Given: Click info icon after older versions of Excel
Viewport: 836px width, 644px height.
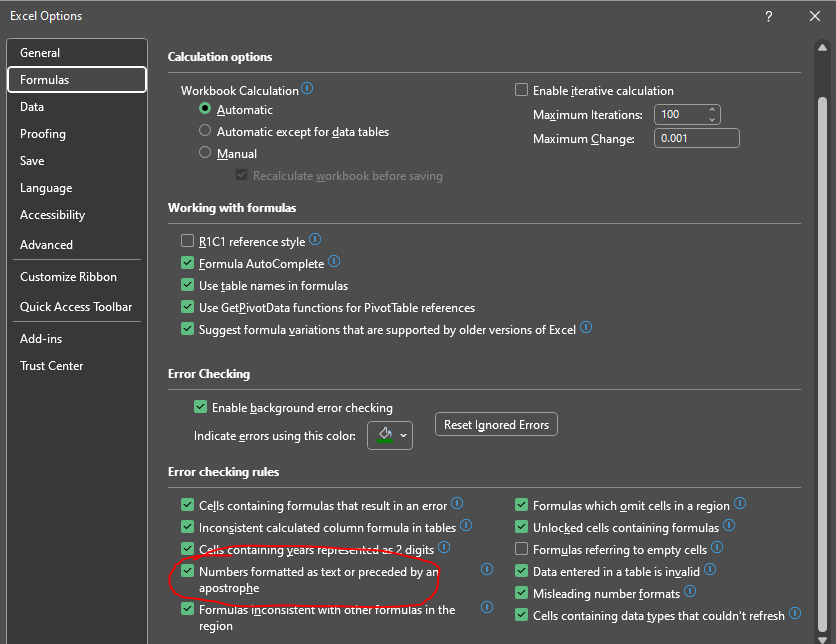Looking at the screenshot, I should [586, 327].
